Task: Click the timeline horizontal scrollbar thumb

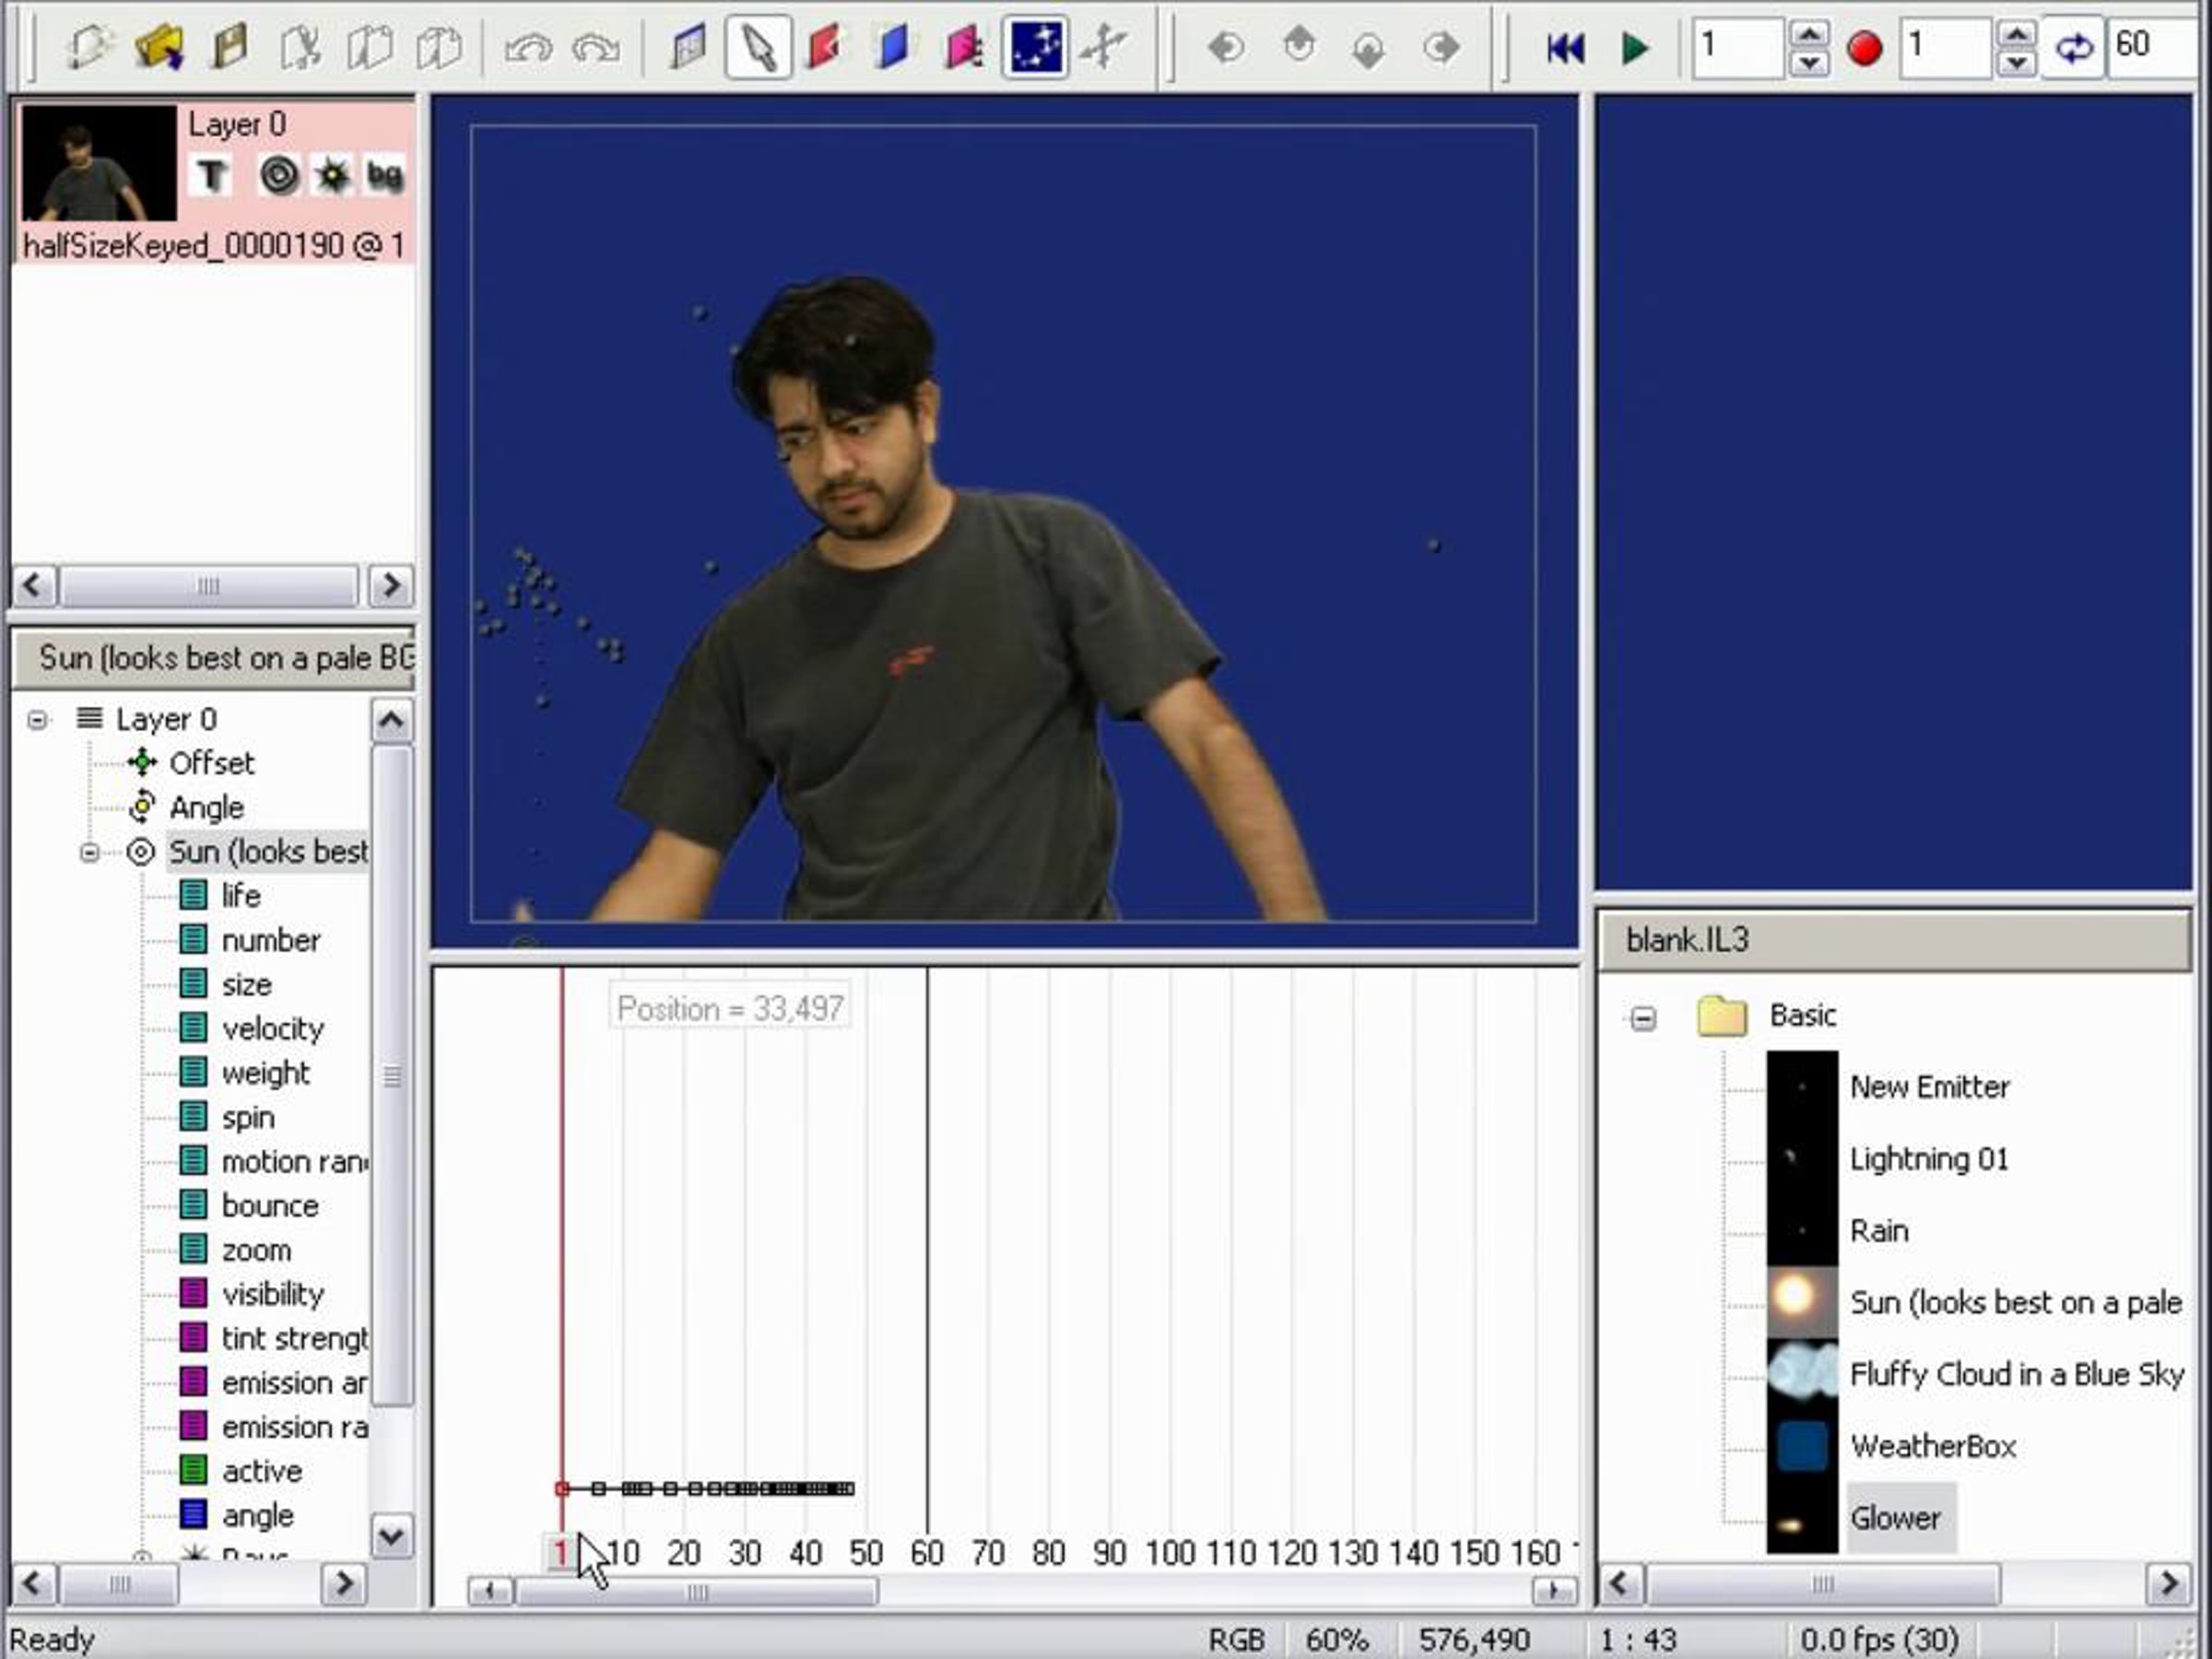Action: pyautogui.click(x=696, y=1590)
